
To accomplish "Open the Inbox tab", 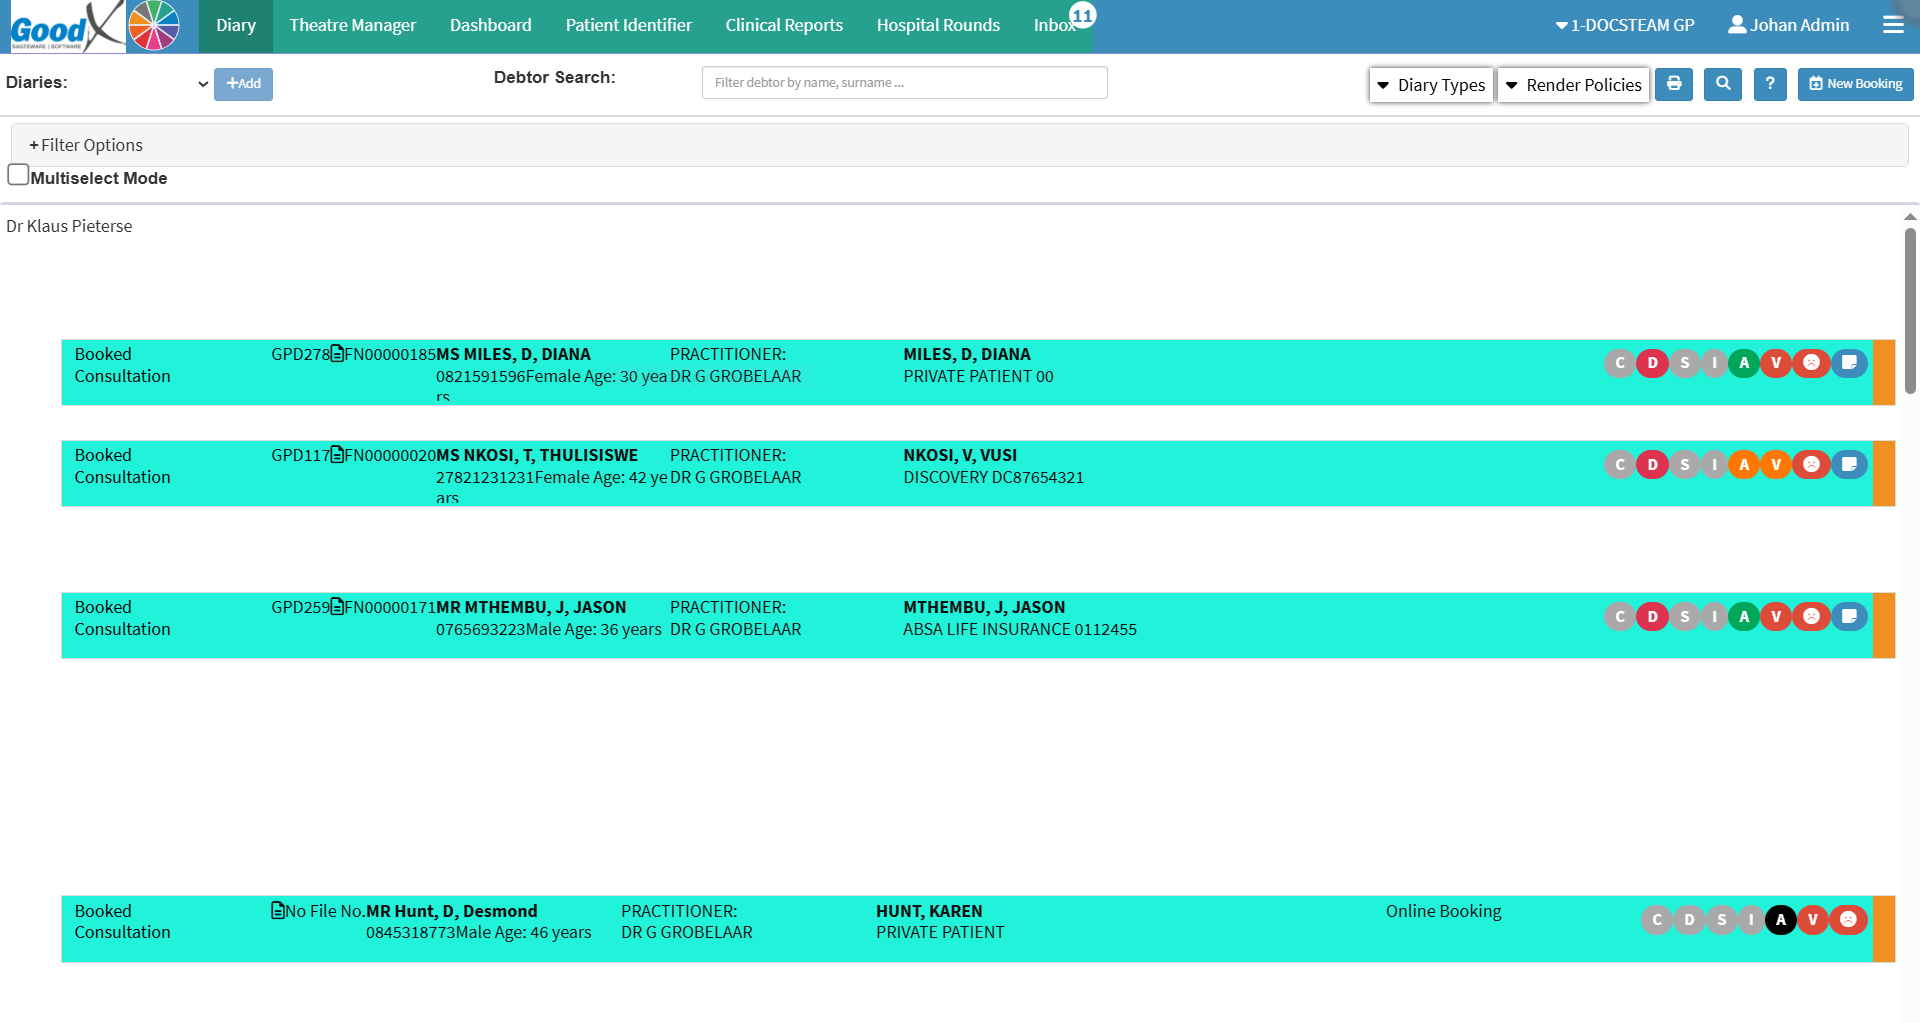I will [1054, 26].
